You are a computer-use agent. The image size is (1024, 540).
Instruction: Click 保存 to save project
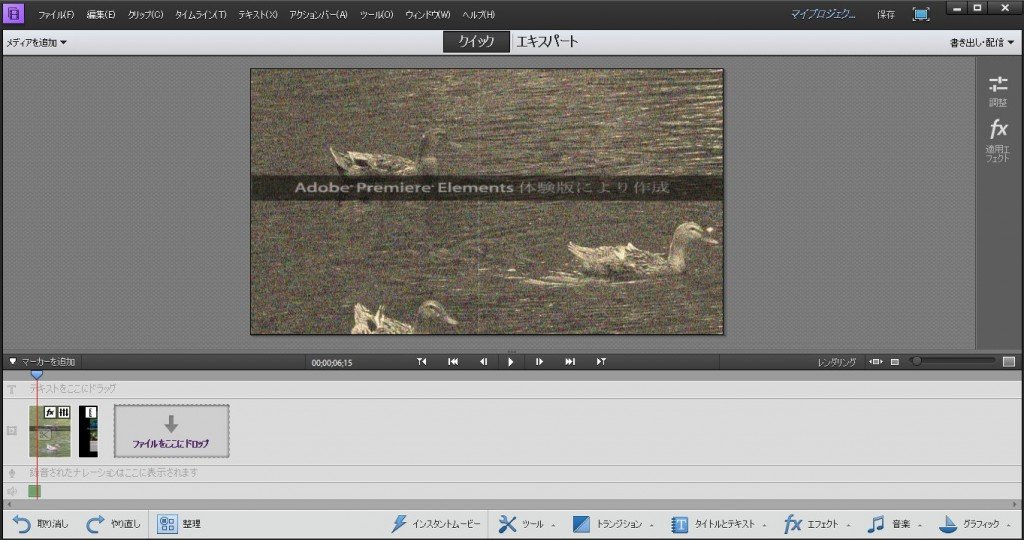click(886, 14)
